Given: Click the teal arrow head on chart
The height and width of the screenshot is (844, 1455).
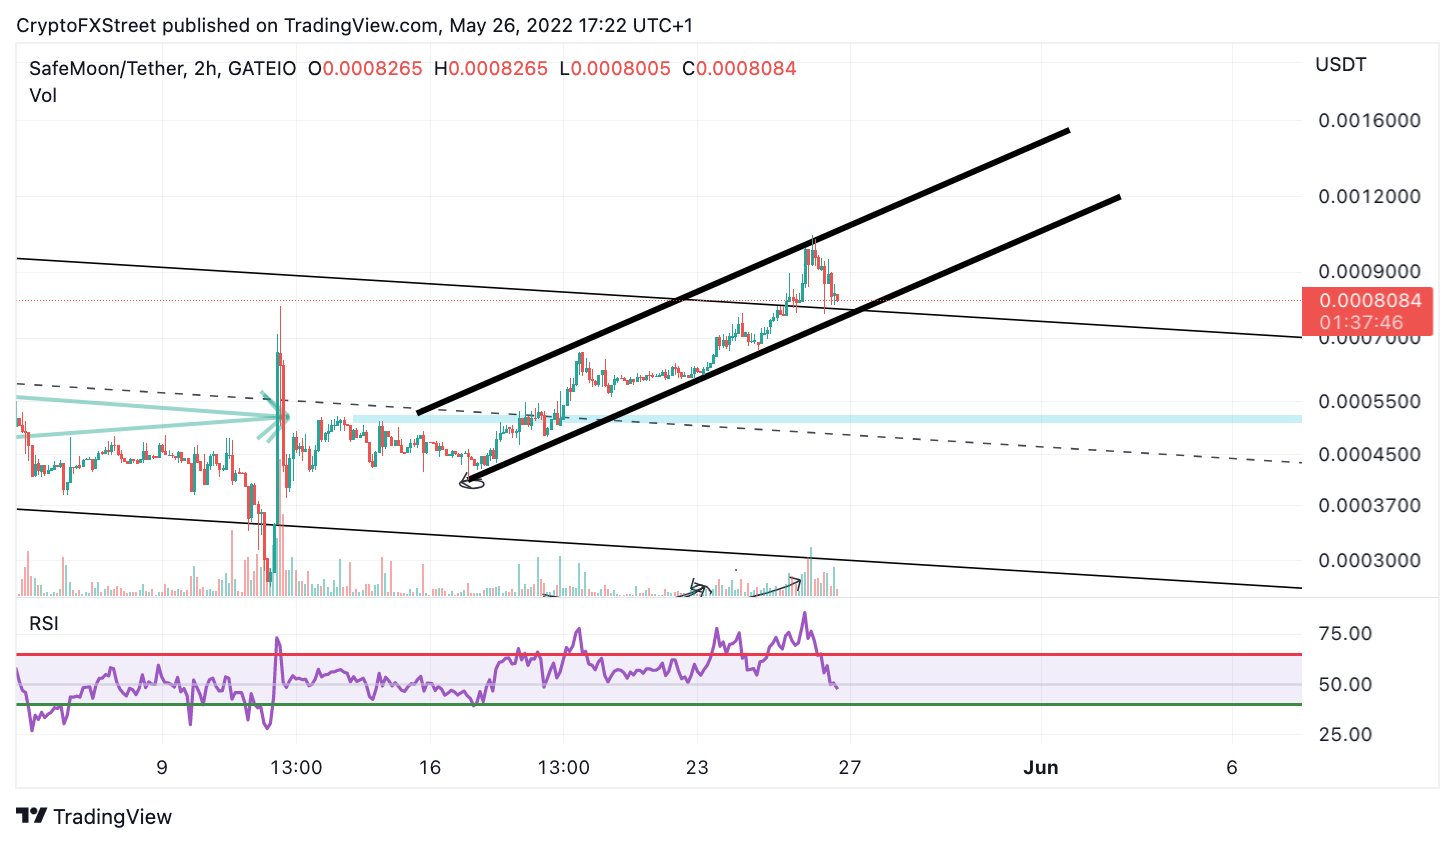Looking at the screenshot, I should [276, 417].
